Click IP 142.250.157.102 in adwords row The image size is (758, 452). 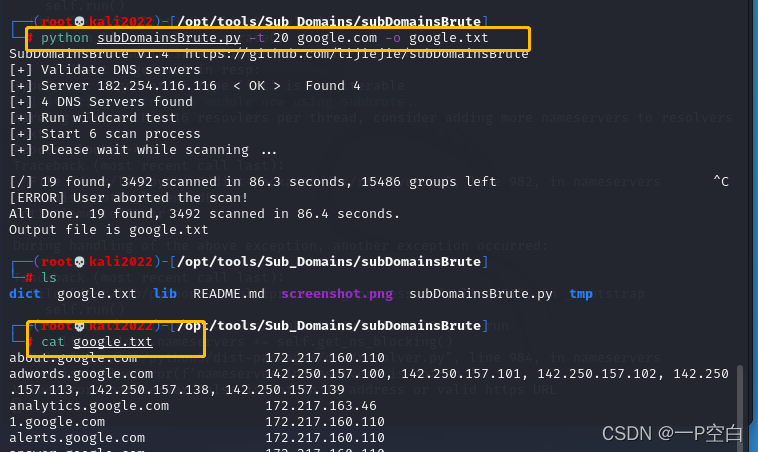(x=597, y=374)
